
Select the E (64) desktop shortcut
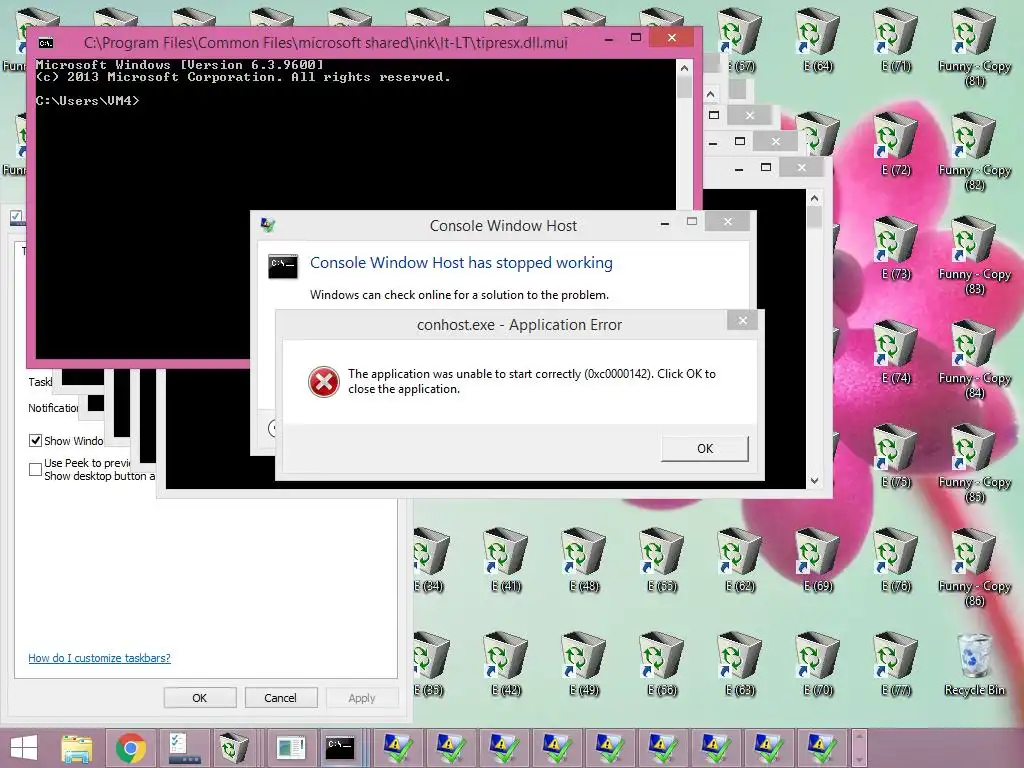tap(818, 40)
